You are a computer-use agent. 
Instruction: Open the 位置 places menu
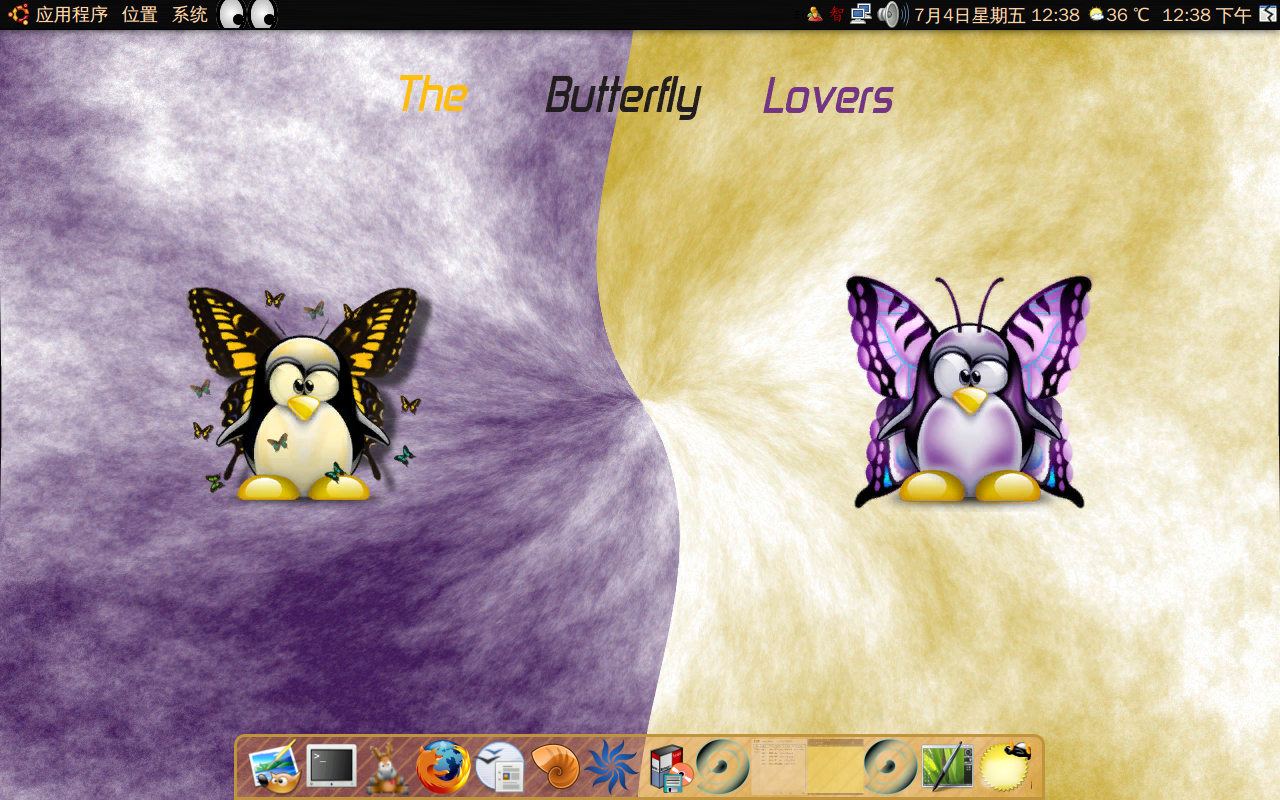[140, 15]
